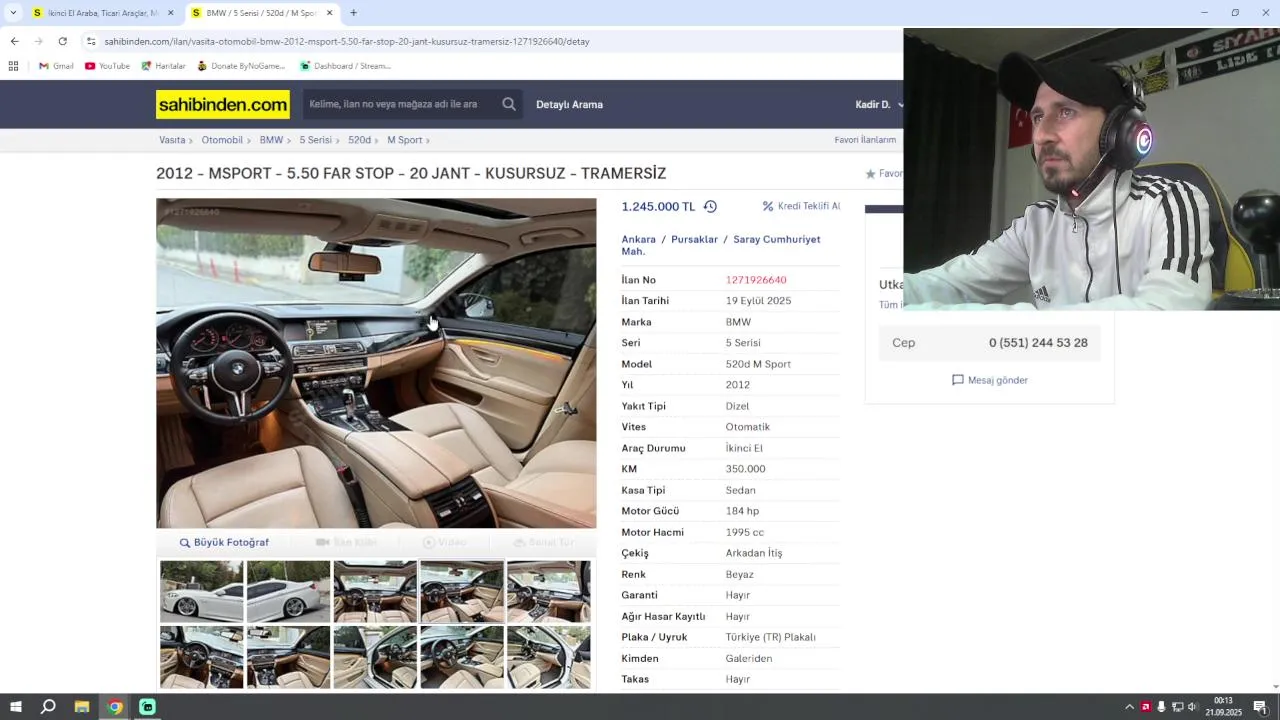Close the İkinci El Araba tab
Viewport: 1280px width, 720px height.
point(170,13)
